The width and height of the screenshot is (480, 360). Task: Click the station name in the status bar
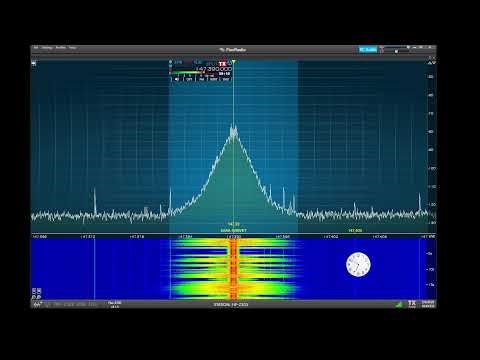coord(230,305)
